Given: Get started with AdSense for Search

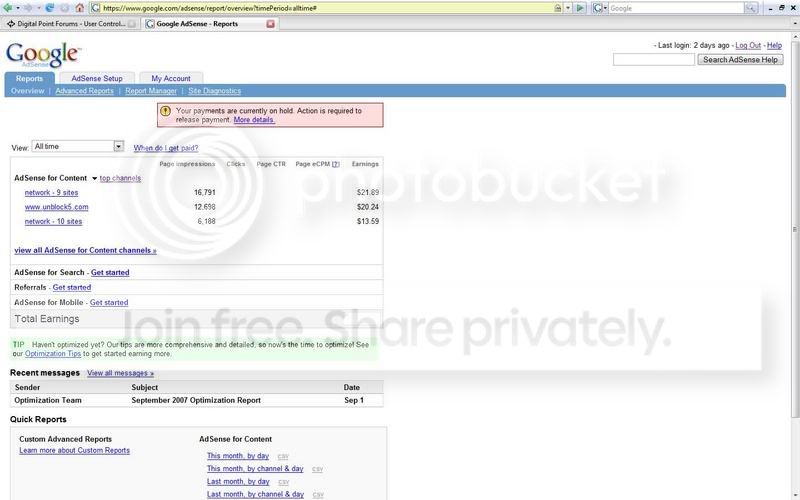Looking at the screenshot, I should click(110, 272).
